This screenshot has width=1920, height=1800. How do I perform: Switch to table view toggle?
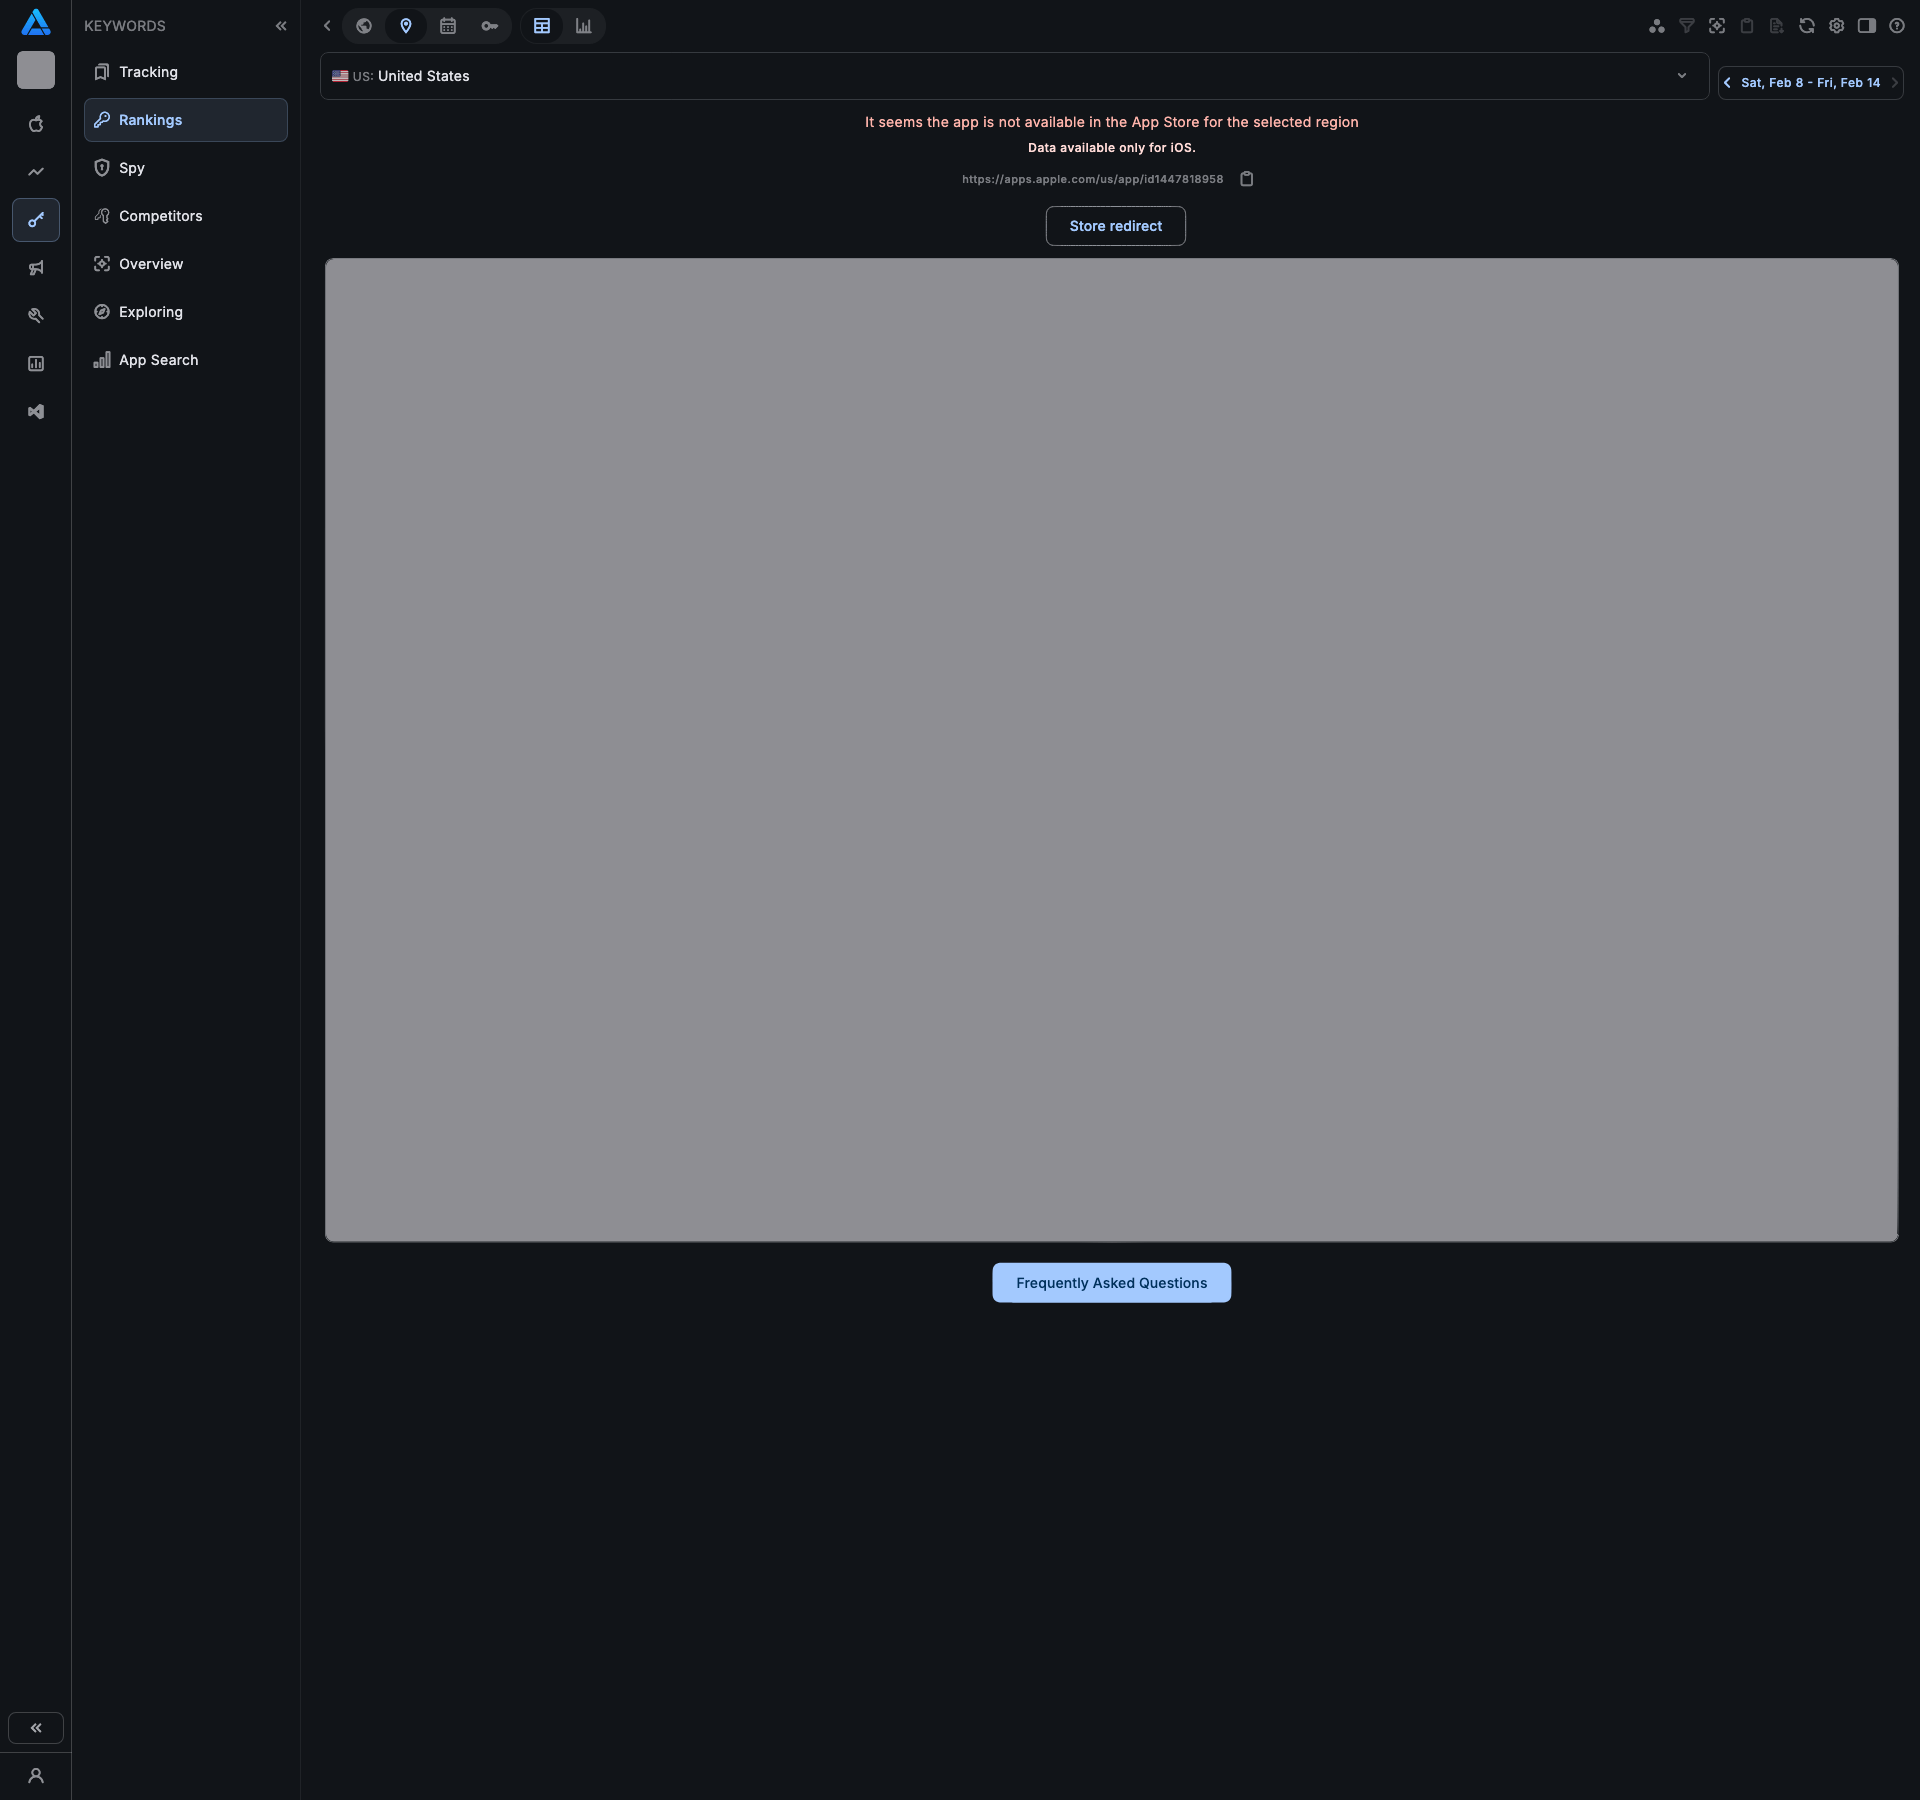542,26
